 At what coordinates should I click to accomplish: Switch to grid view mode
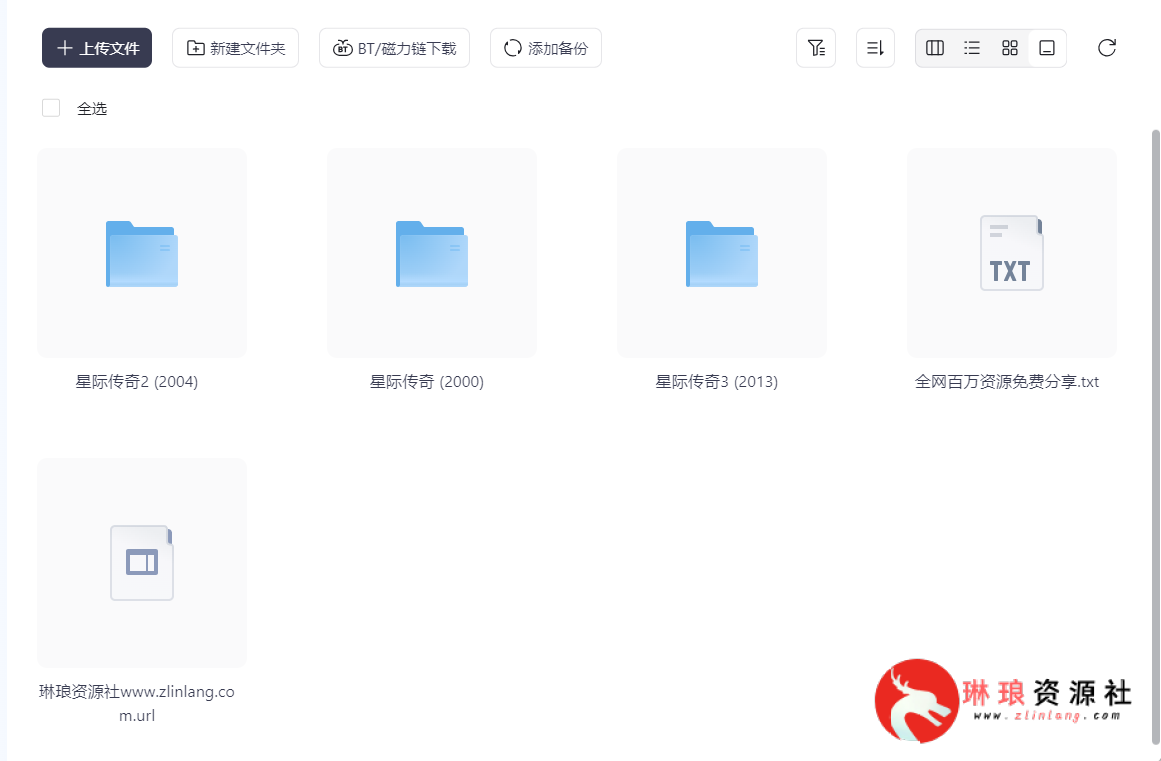(1010, 48)
